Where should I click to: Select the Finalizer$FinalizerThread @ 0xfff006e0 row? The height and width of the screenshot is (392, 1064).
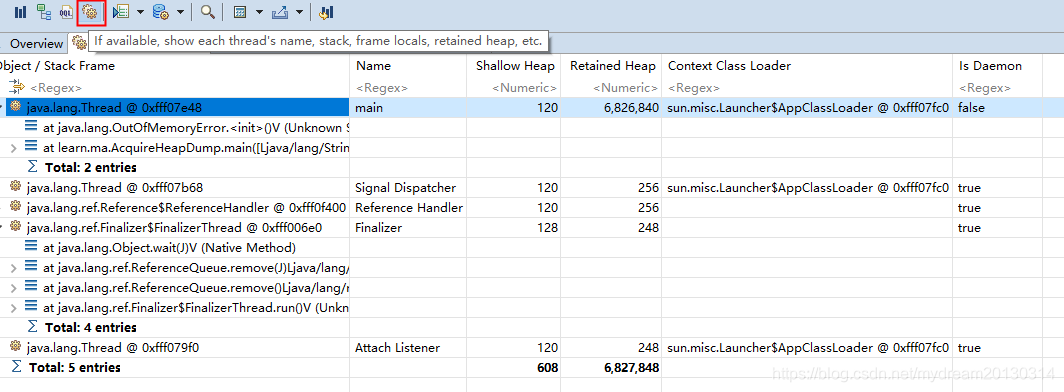coord(521,228)
